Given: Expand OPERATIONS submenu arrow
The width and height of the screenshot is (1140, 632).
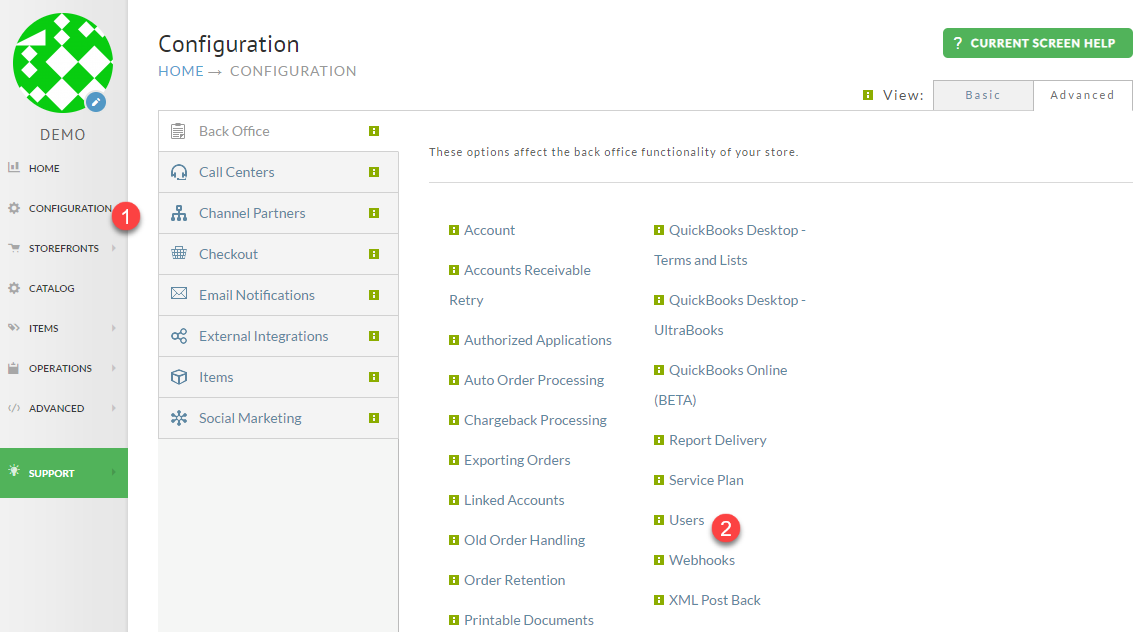Looking at the screenshot, I should (114, 368).
